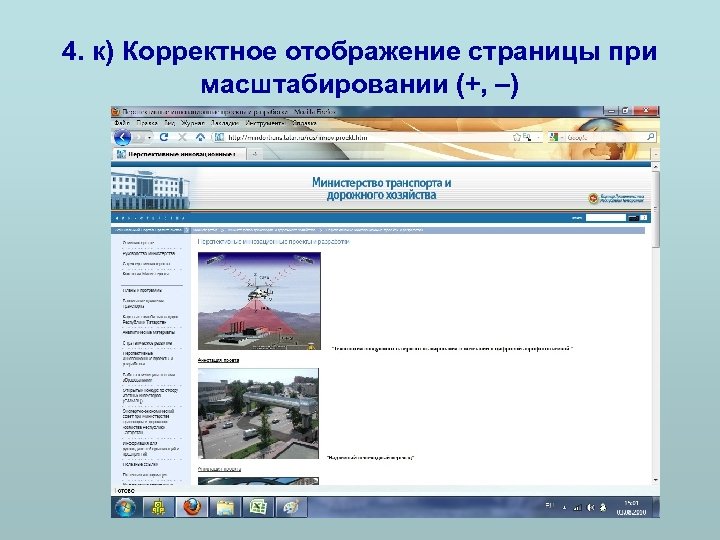This screenshot has height=540, width=720.
Task: Click the ministry building banner image
Action: [150, 190]
